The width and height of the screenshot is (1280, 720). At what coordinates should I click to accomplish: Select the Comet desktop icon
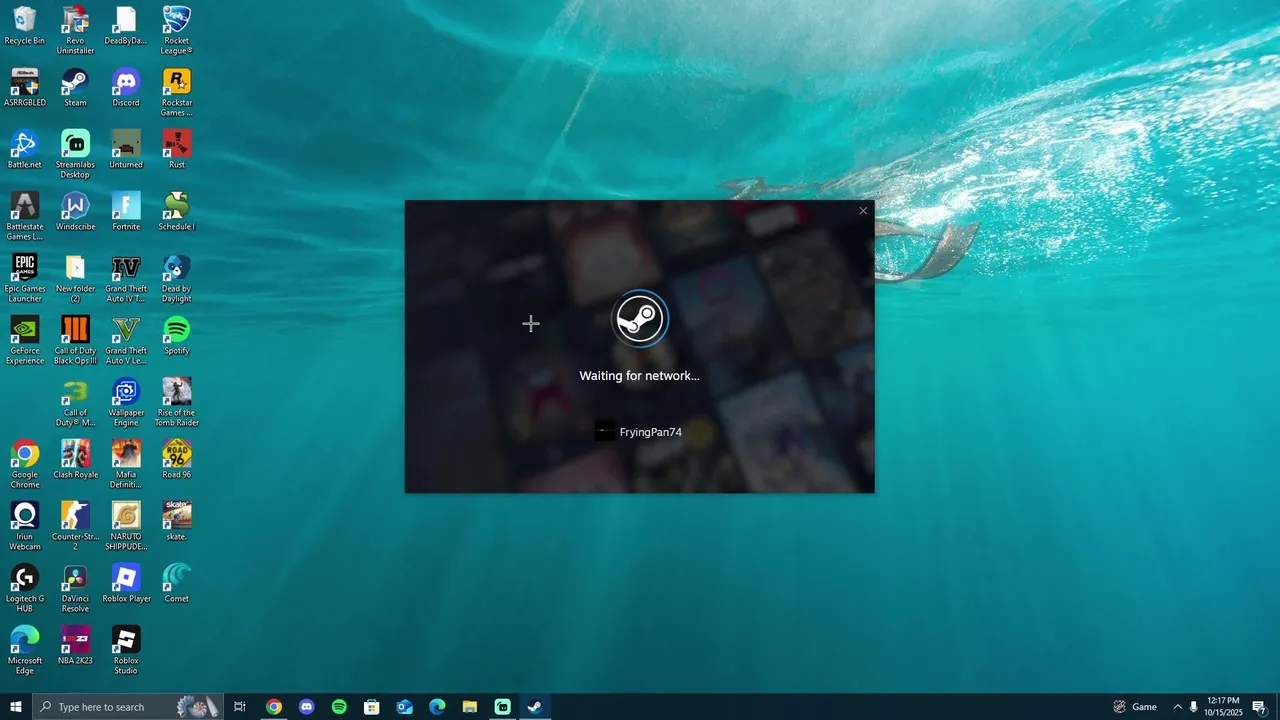(177, 584)
